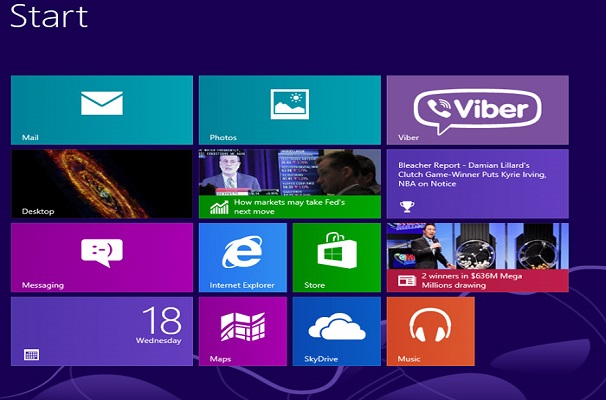This screenshot has width=606, height=400.
Task: Open the SkyDrive cloud tile
Action: pos(336,331)
